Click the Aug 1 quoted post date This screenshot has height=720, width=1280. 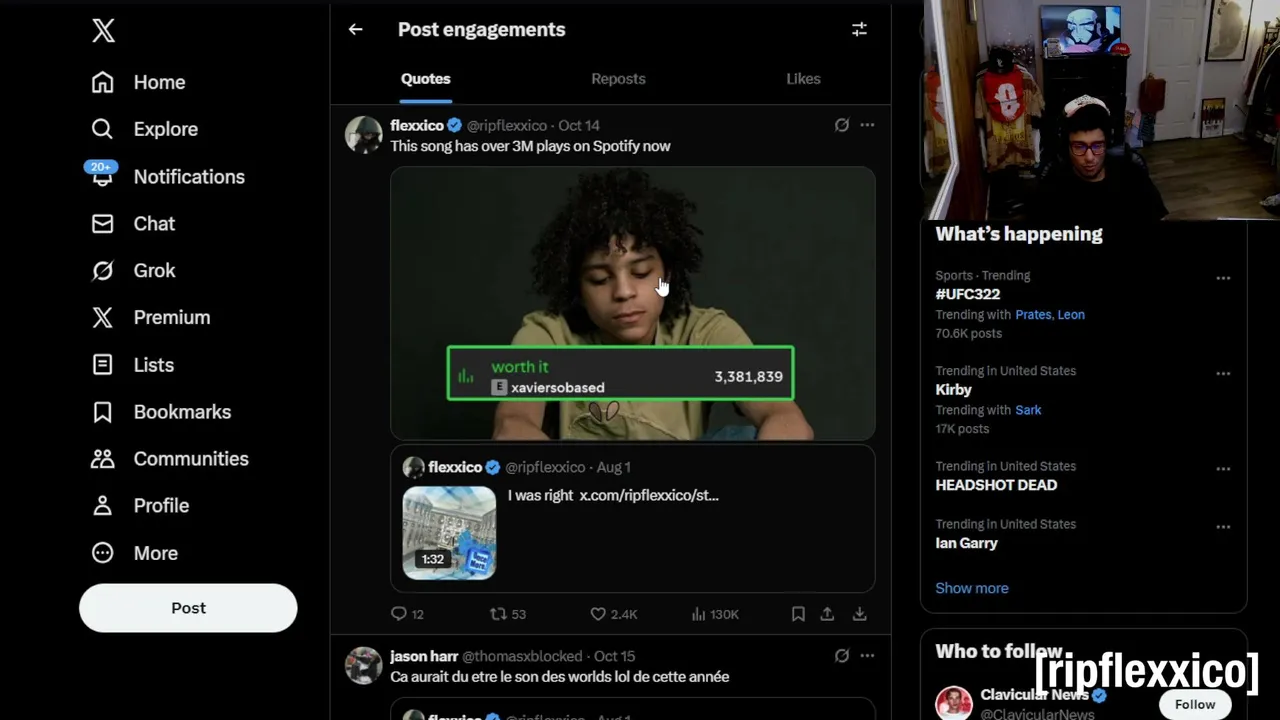coord(613,467)
